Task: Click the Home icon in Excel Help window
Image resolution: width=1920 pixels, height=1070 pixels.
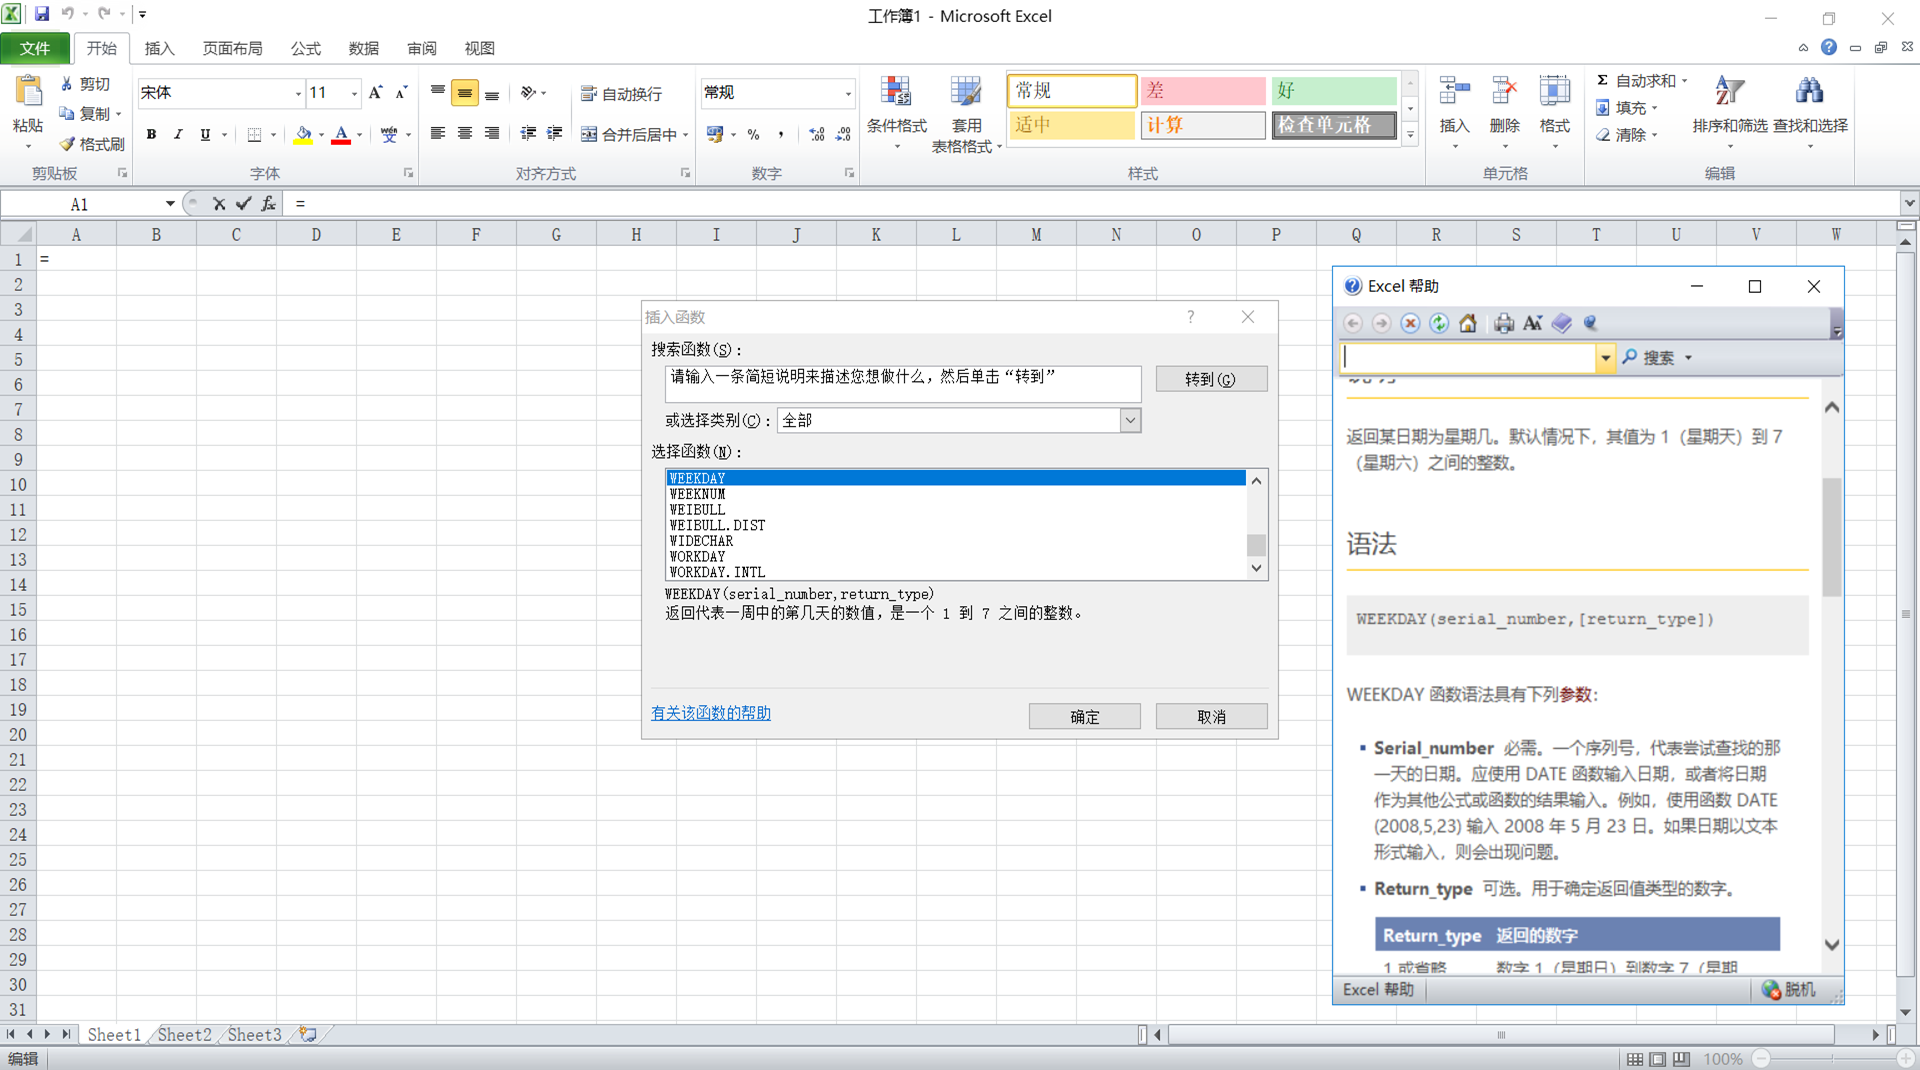Action: 1468,323
